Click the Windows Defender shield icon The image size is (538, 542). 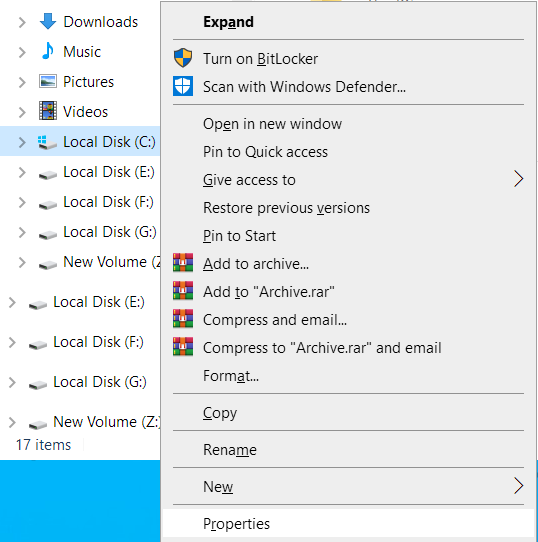(x=183, y=86)
